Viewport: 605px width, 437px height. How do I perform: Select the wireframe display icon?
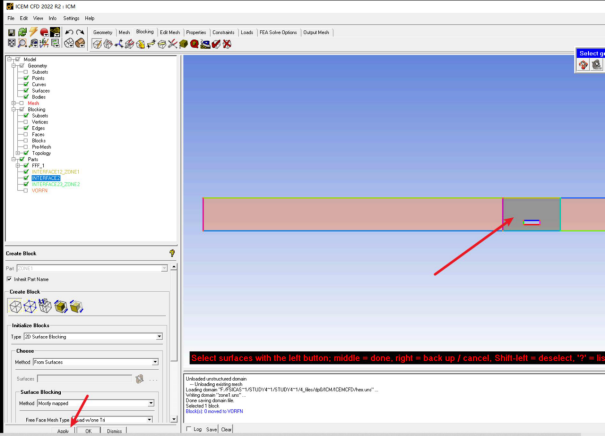point(69,43)
